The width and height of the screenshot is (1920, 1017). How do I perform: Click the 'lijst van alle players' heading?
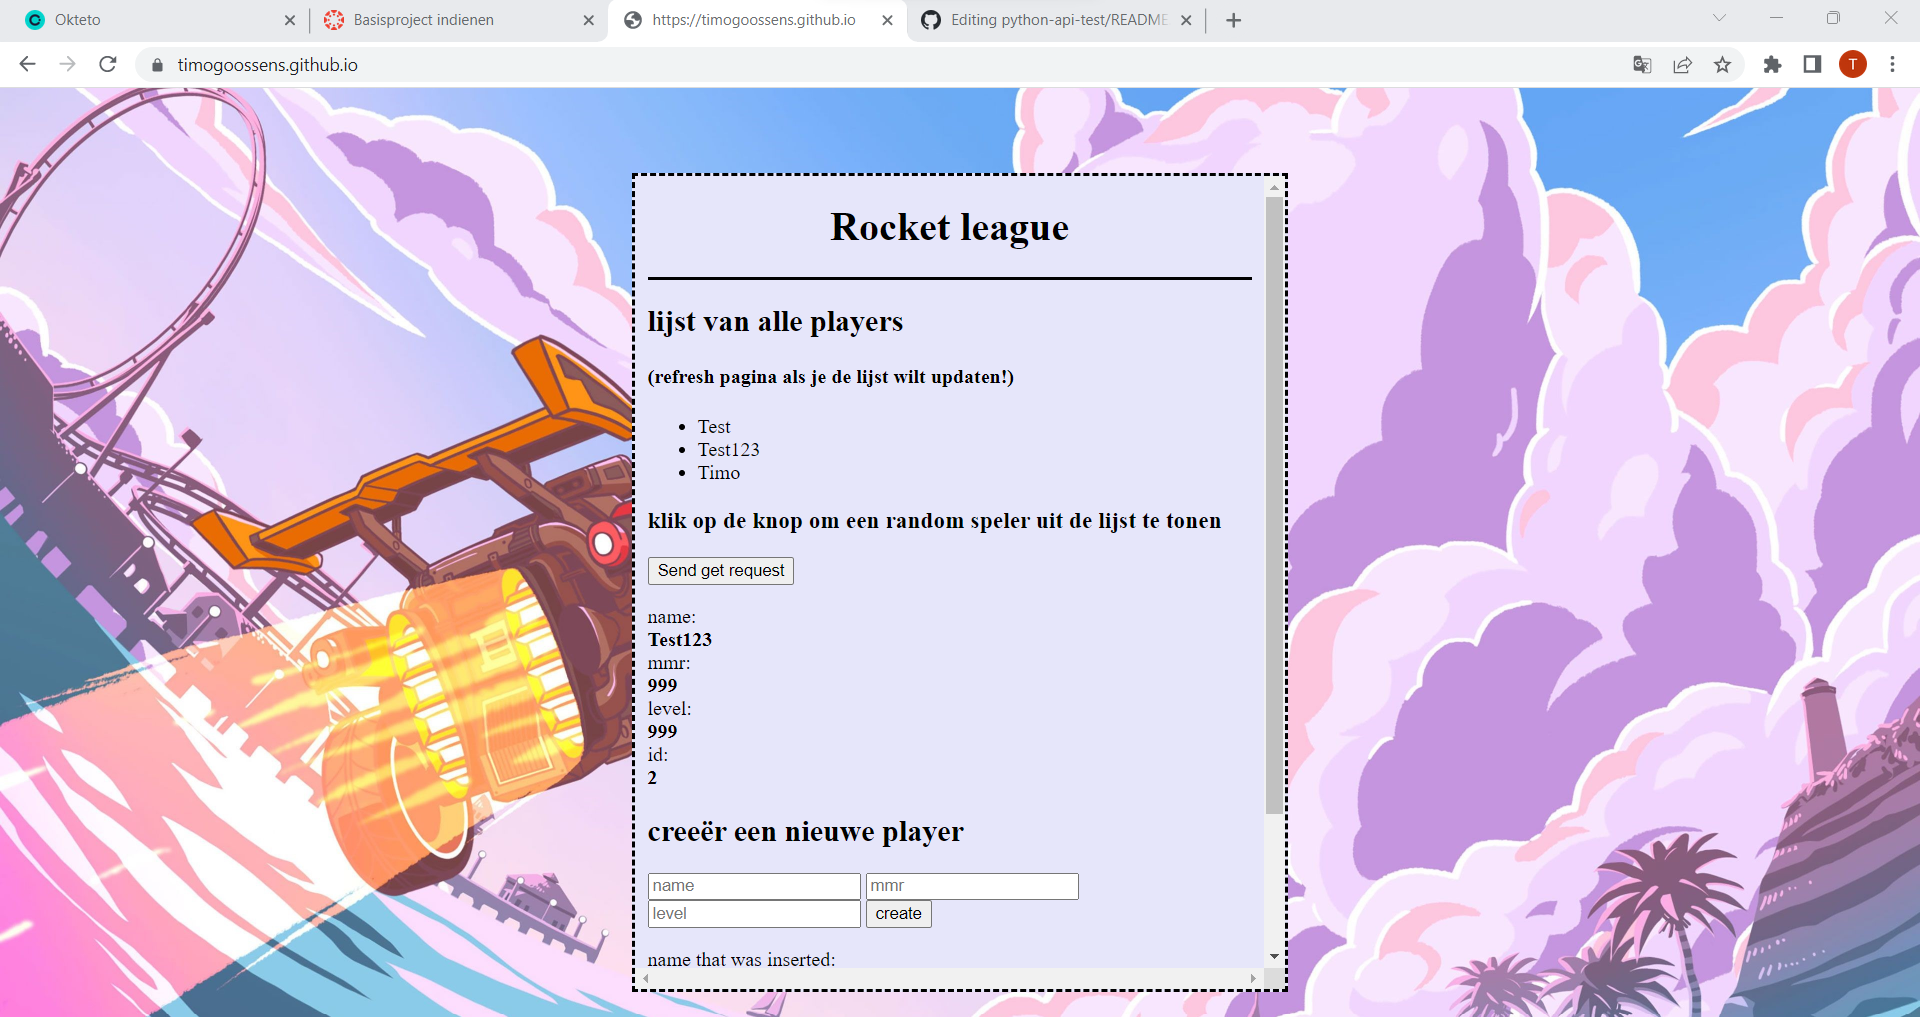[775, 322]
